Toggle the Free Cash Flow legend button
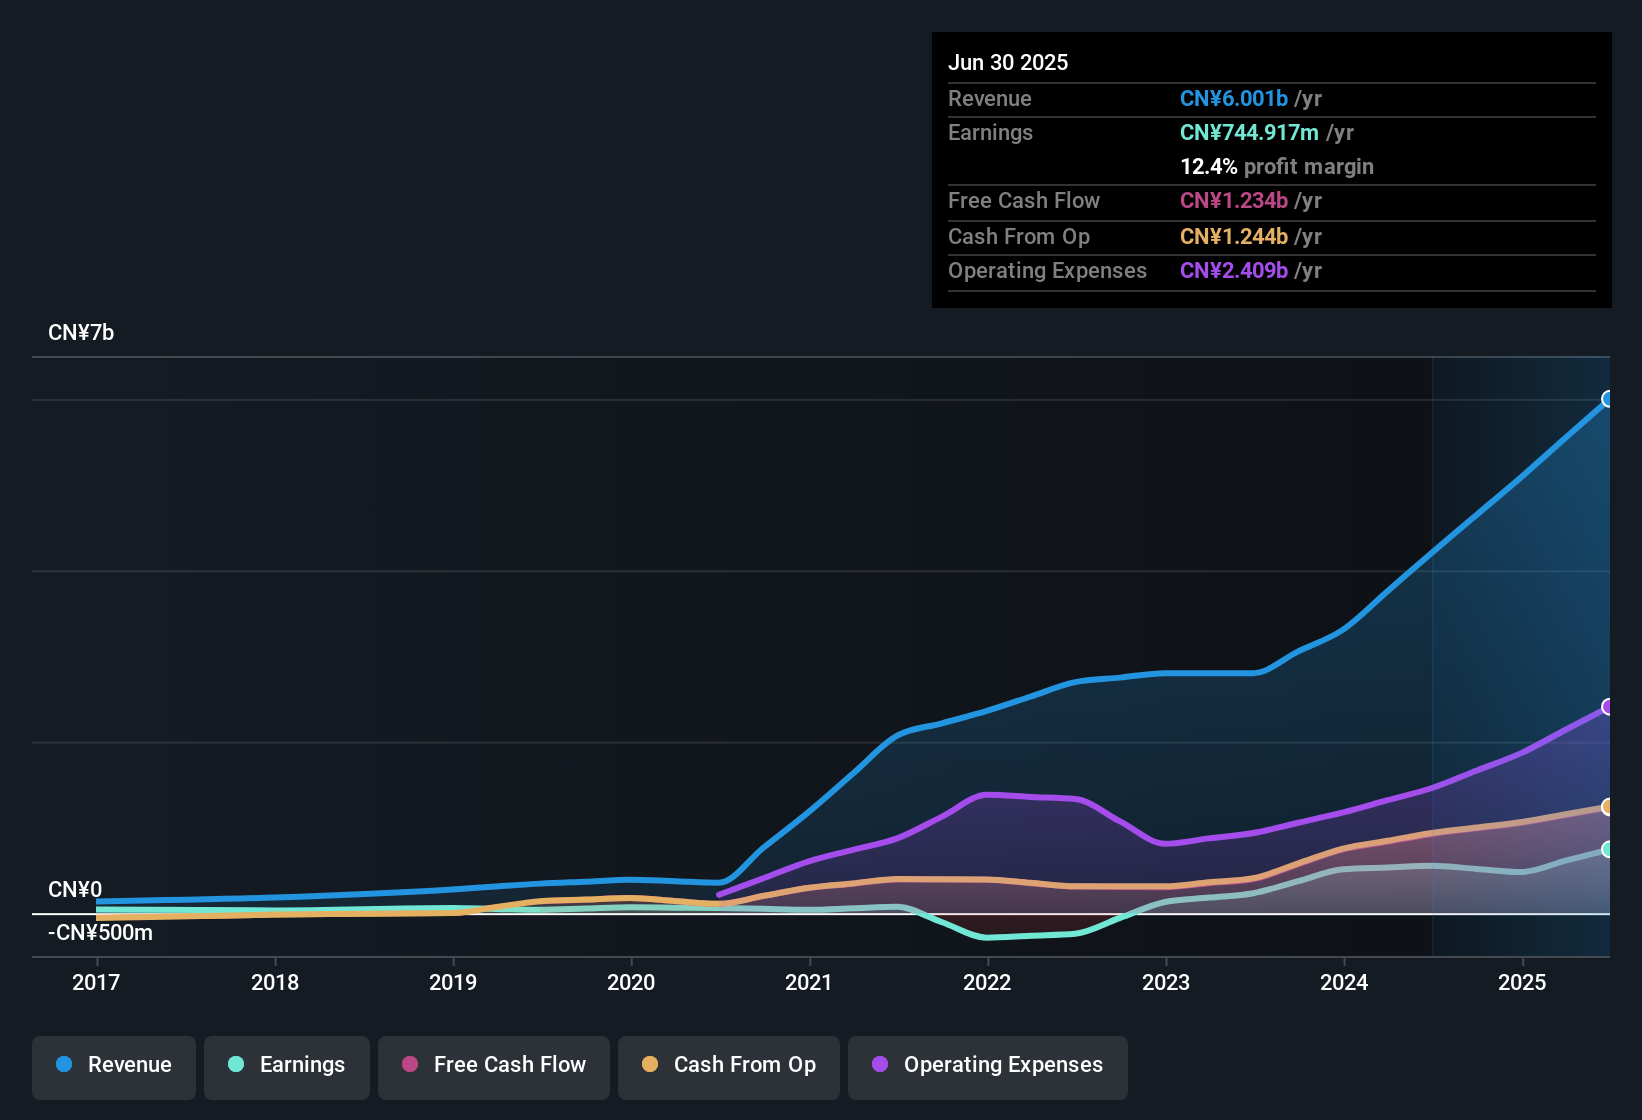The image size is (1642, 1120). click(x=494, y=1065)
